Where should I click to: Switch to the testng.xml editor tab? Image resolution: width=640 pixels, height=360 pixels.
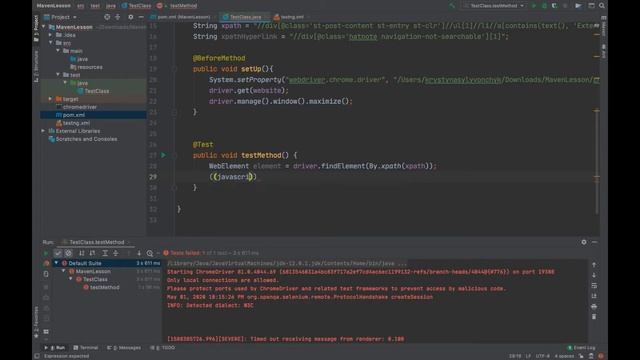pos(290,17)
